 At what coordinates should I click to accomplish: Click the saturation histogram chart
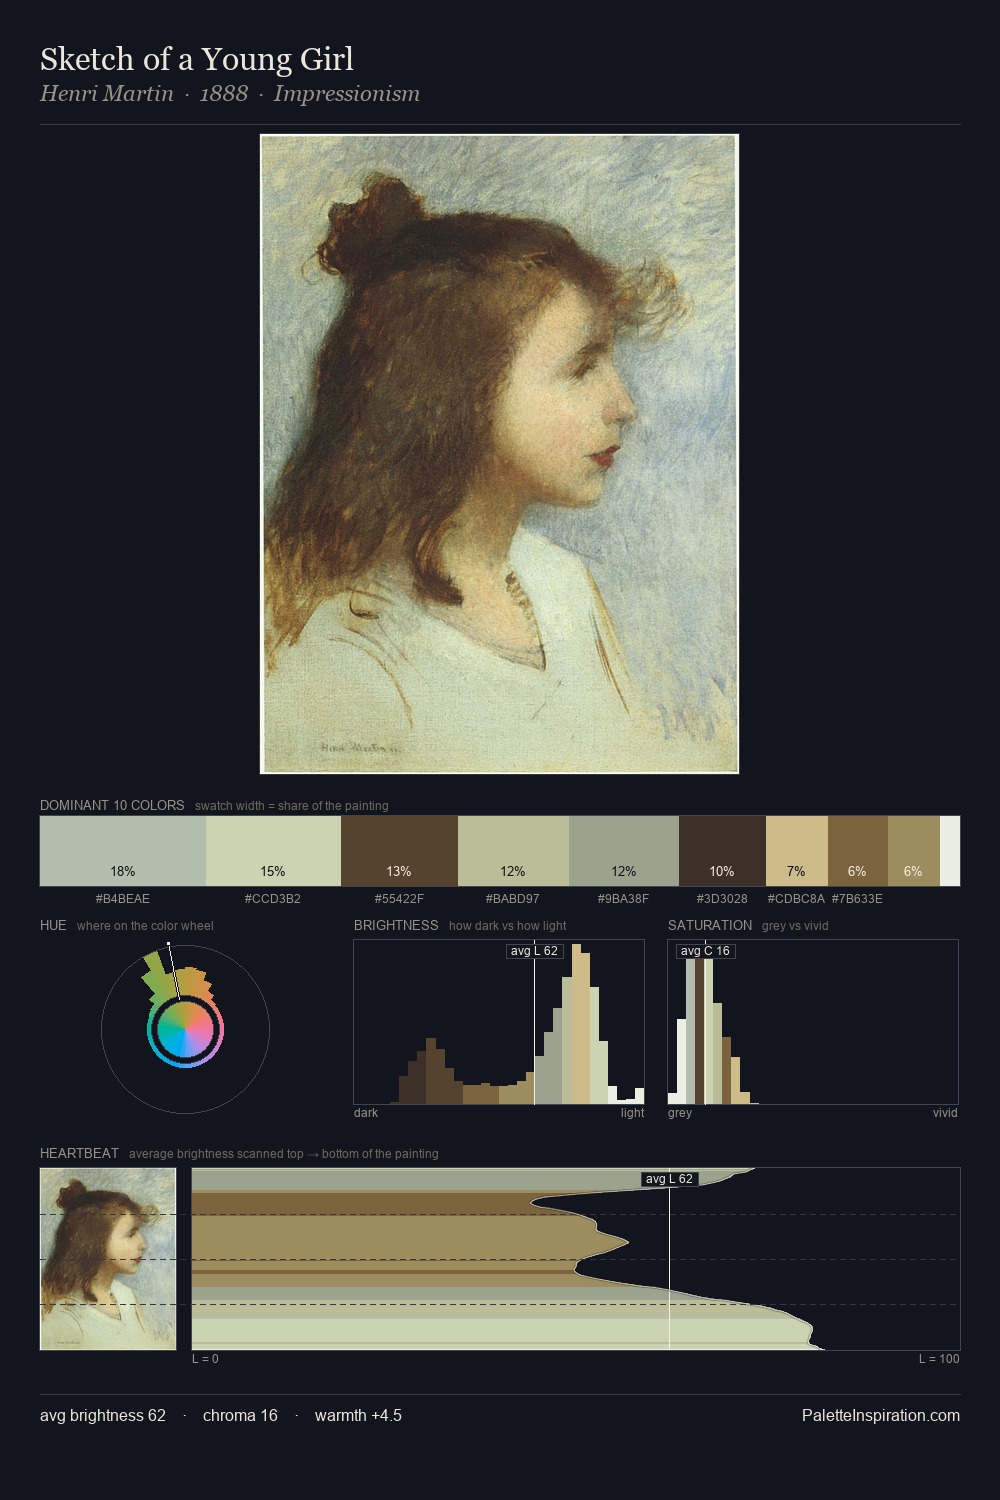click(x=813, y=1022)
